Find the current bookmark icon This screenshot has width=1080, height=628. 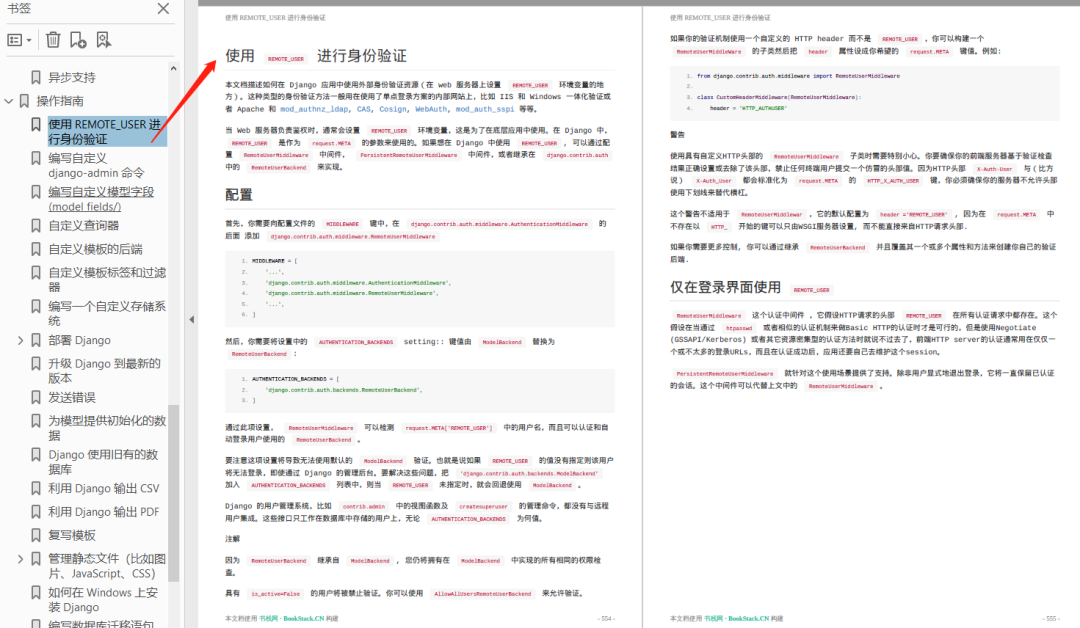click(x=103, y=40)
